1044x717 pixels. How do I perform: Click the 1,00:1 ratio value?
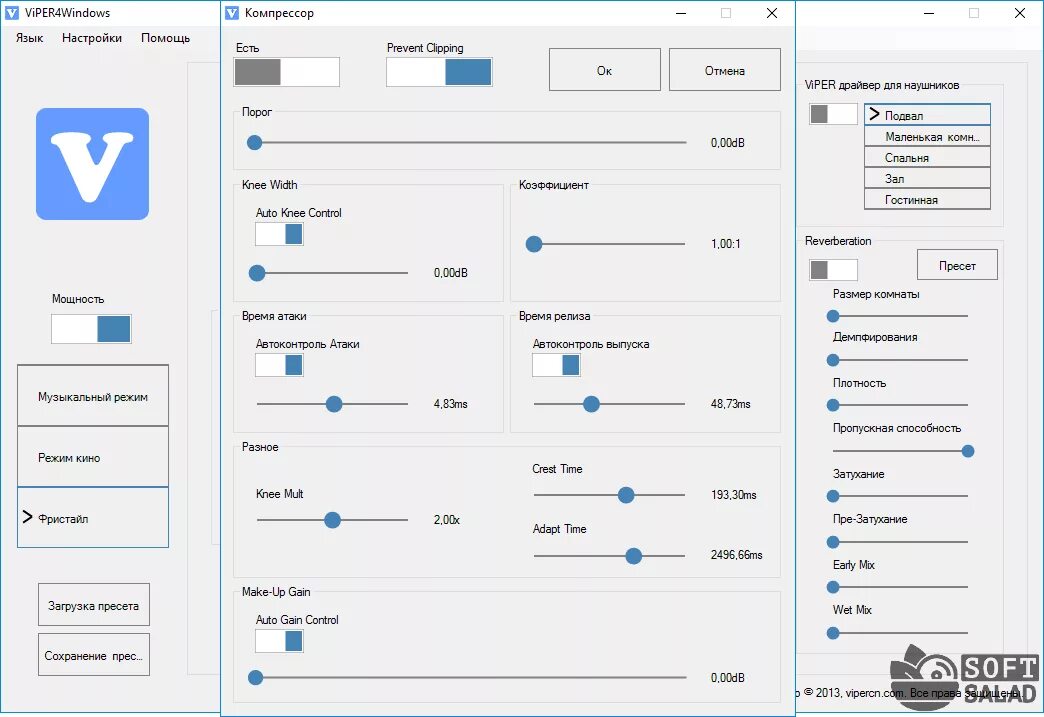pyautogui.click(x=726, y=244)
